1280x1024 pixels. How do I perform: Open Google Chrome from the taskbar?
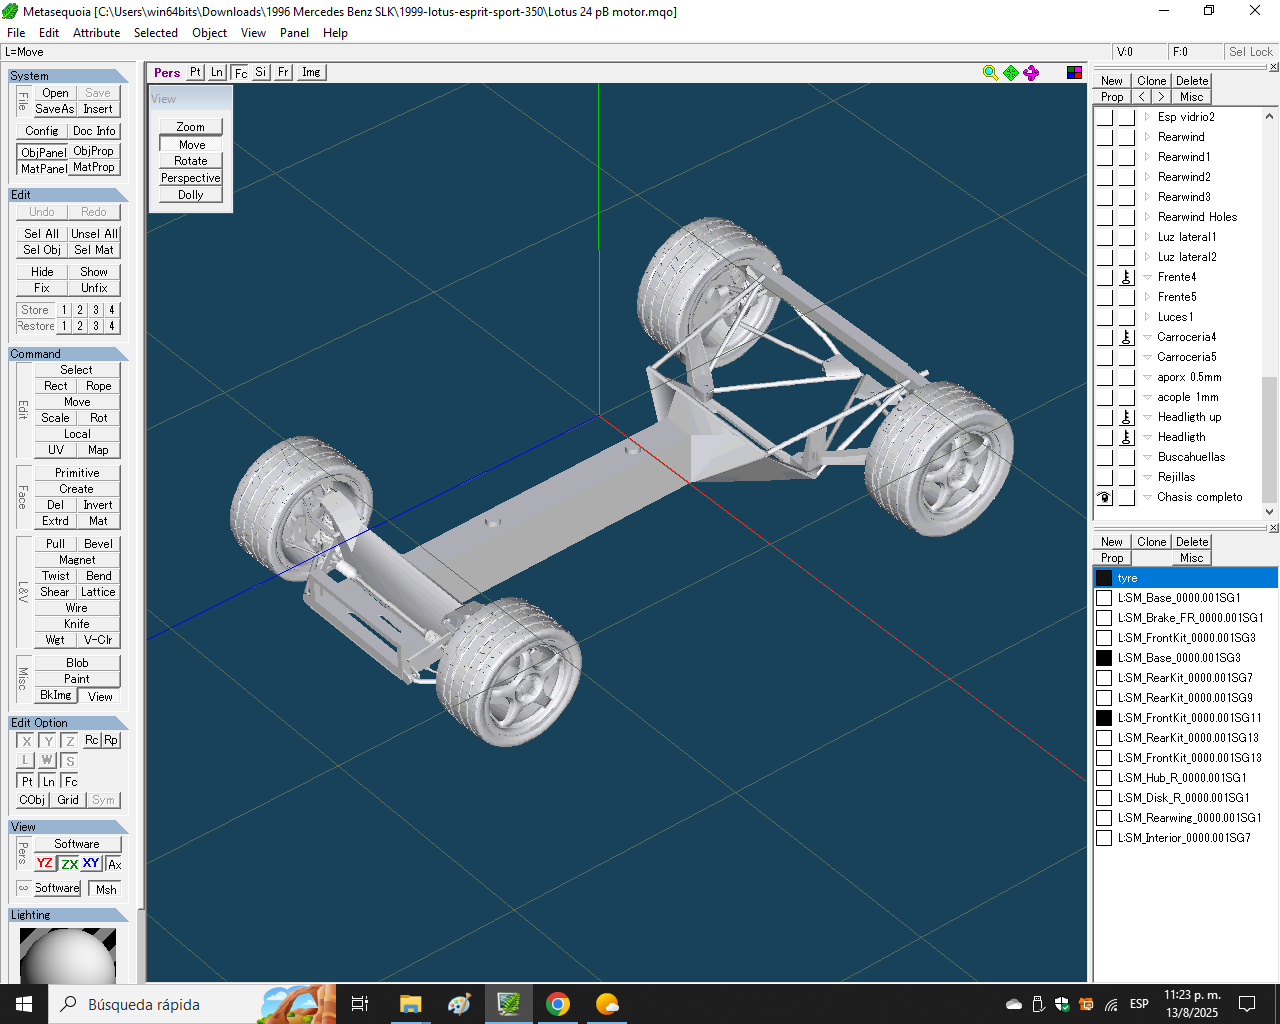click(558, 1004)
